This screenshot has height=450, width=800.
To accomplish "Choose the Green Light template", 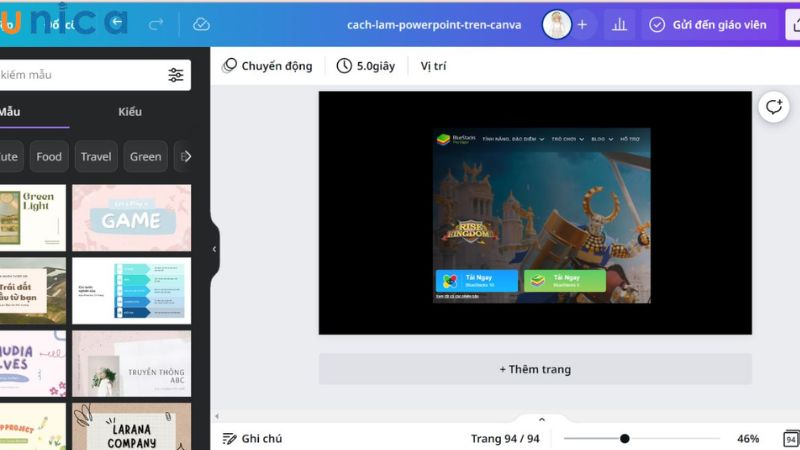I will click(x=33, y=218).
